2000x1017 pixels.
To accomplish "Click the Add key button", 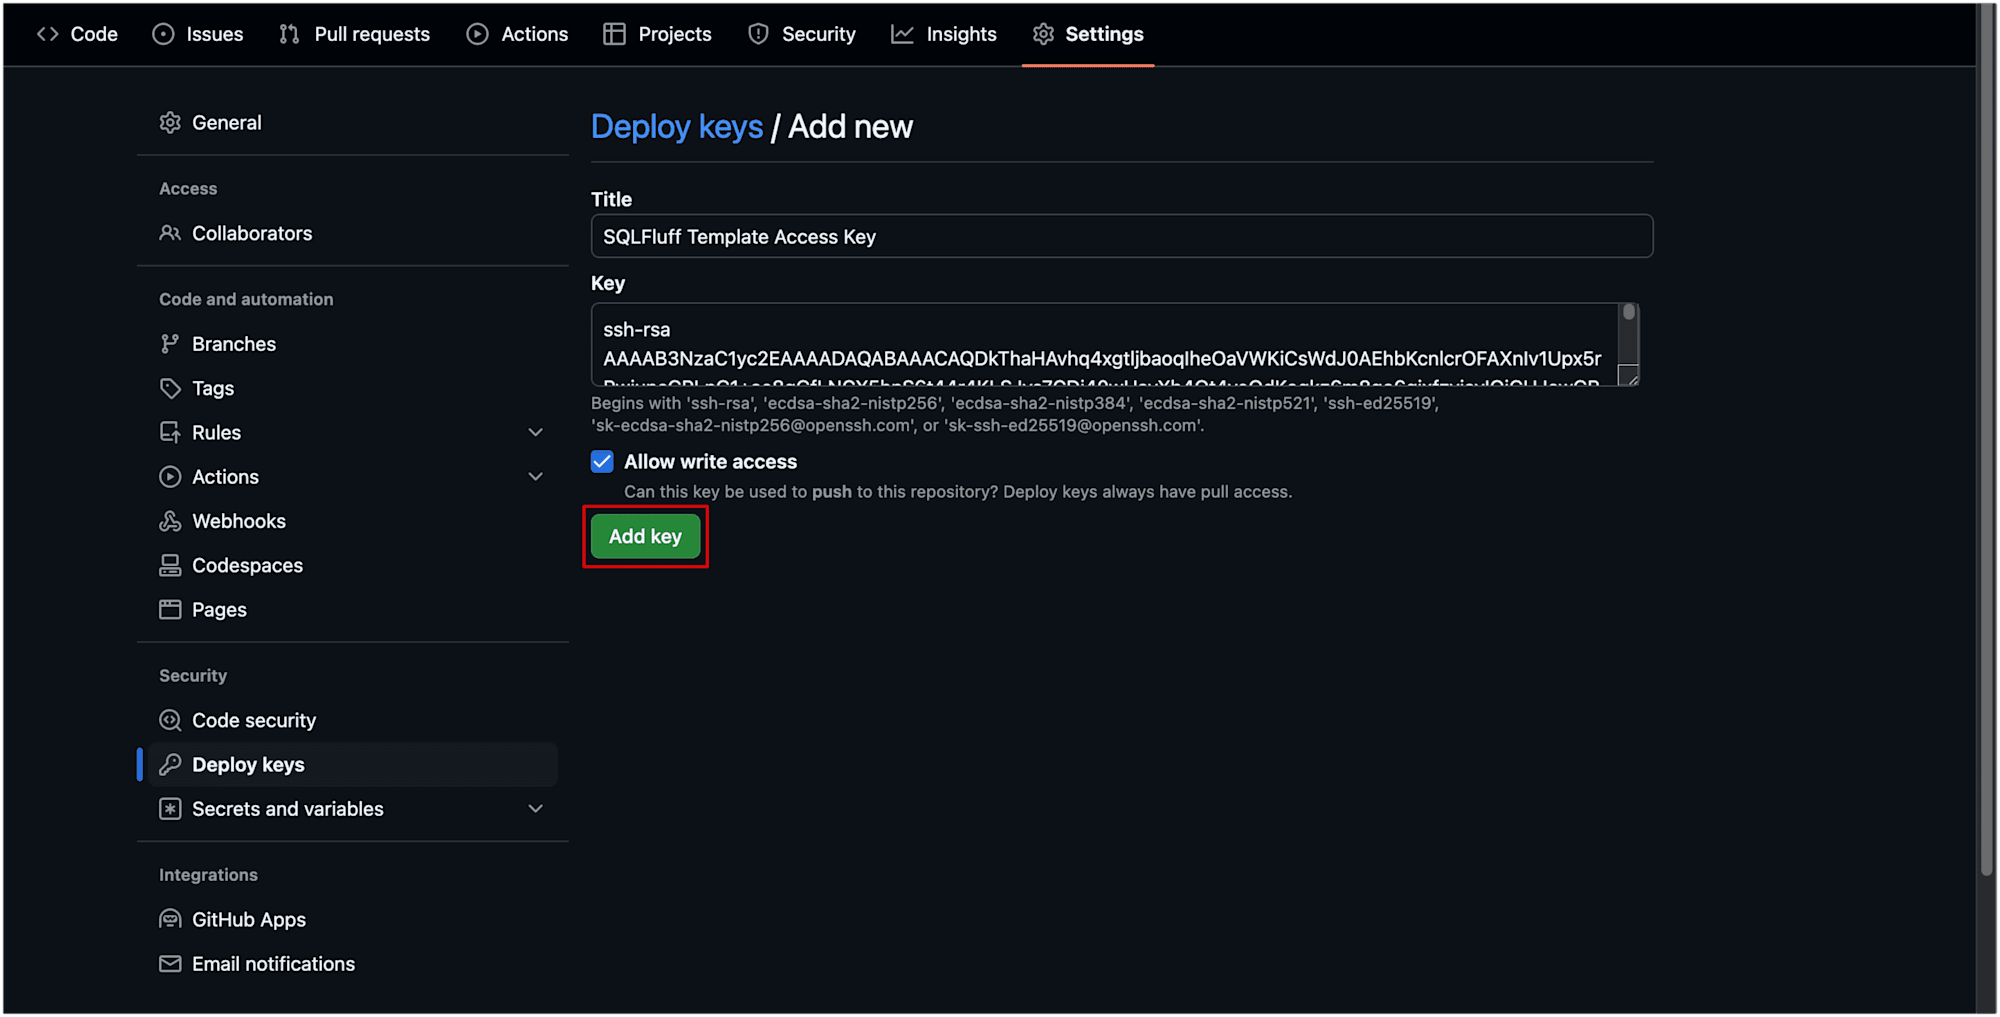I will click(645, 536).
